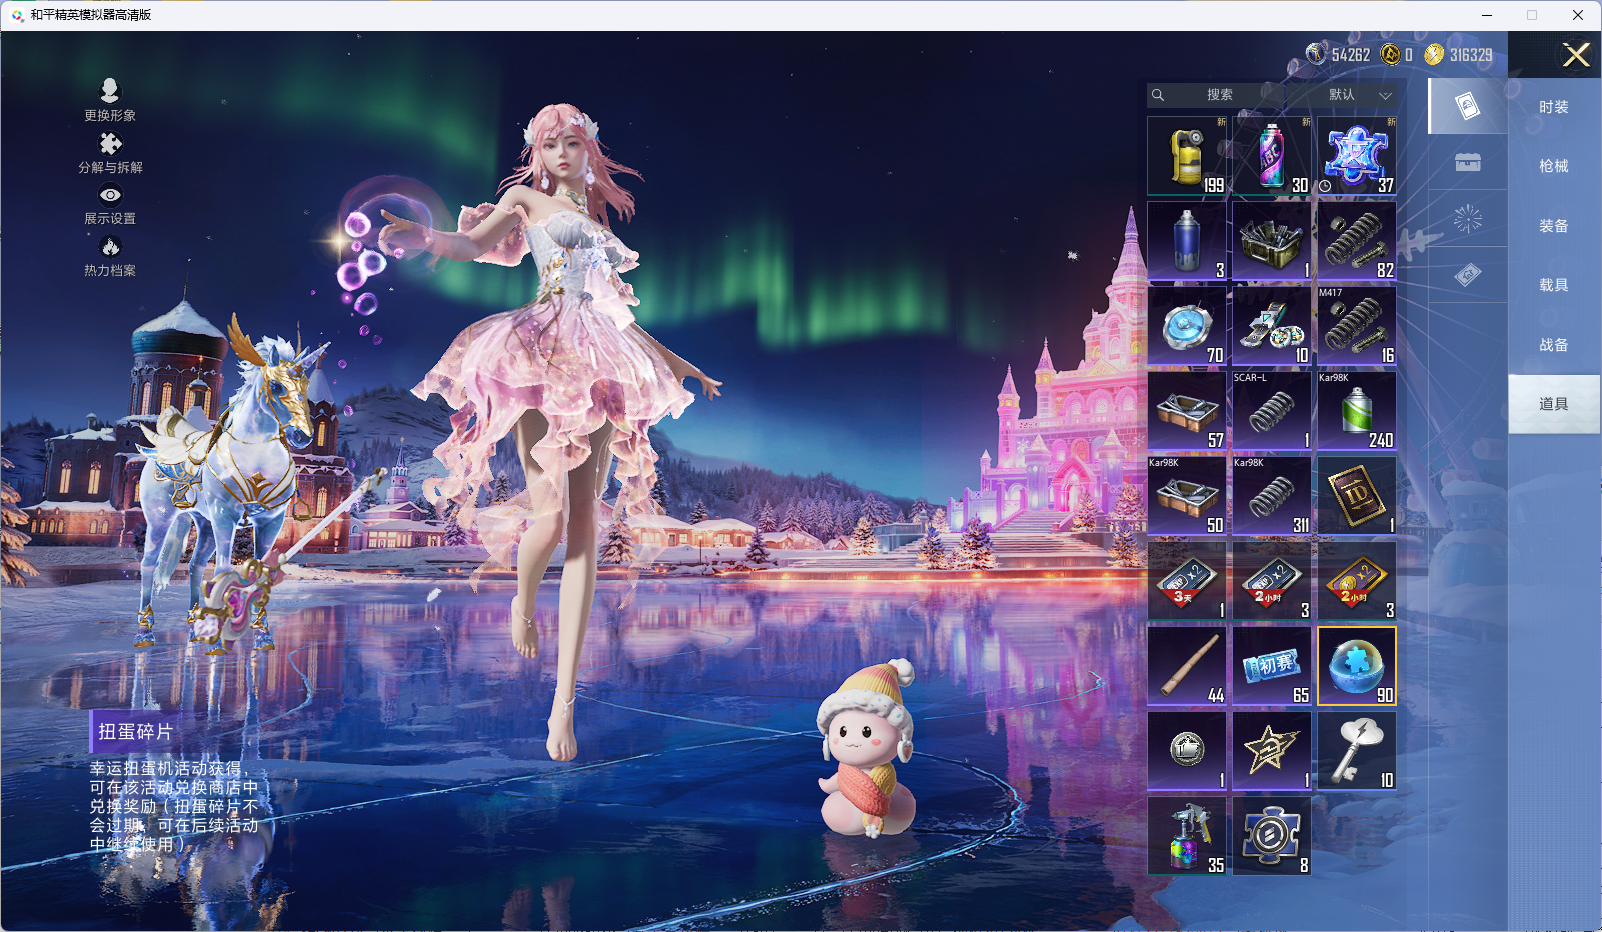Open 分解与拆解 puzzle piece icon
1602x932 pixels.
[x=110, y=144]
